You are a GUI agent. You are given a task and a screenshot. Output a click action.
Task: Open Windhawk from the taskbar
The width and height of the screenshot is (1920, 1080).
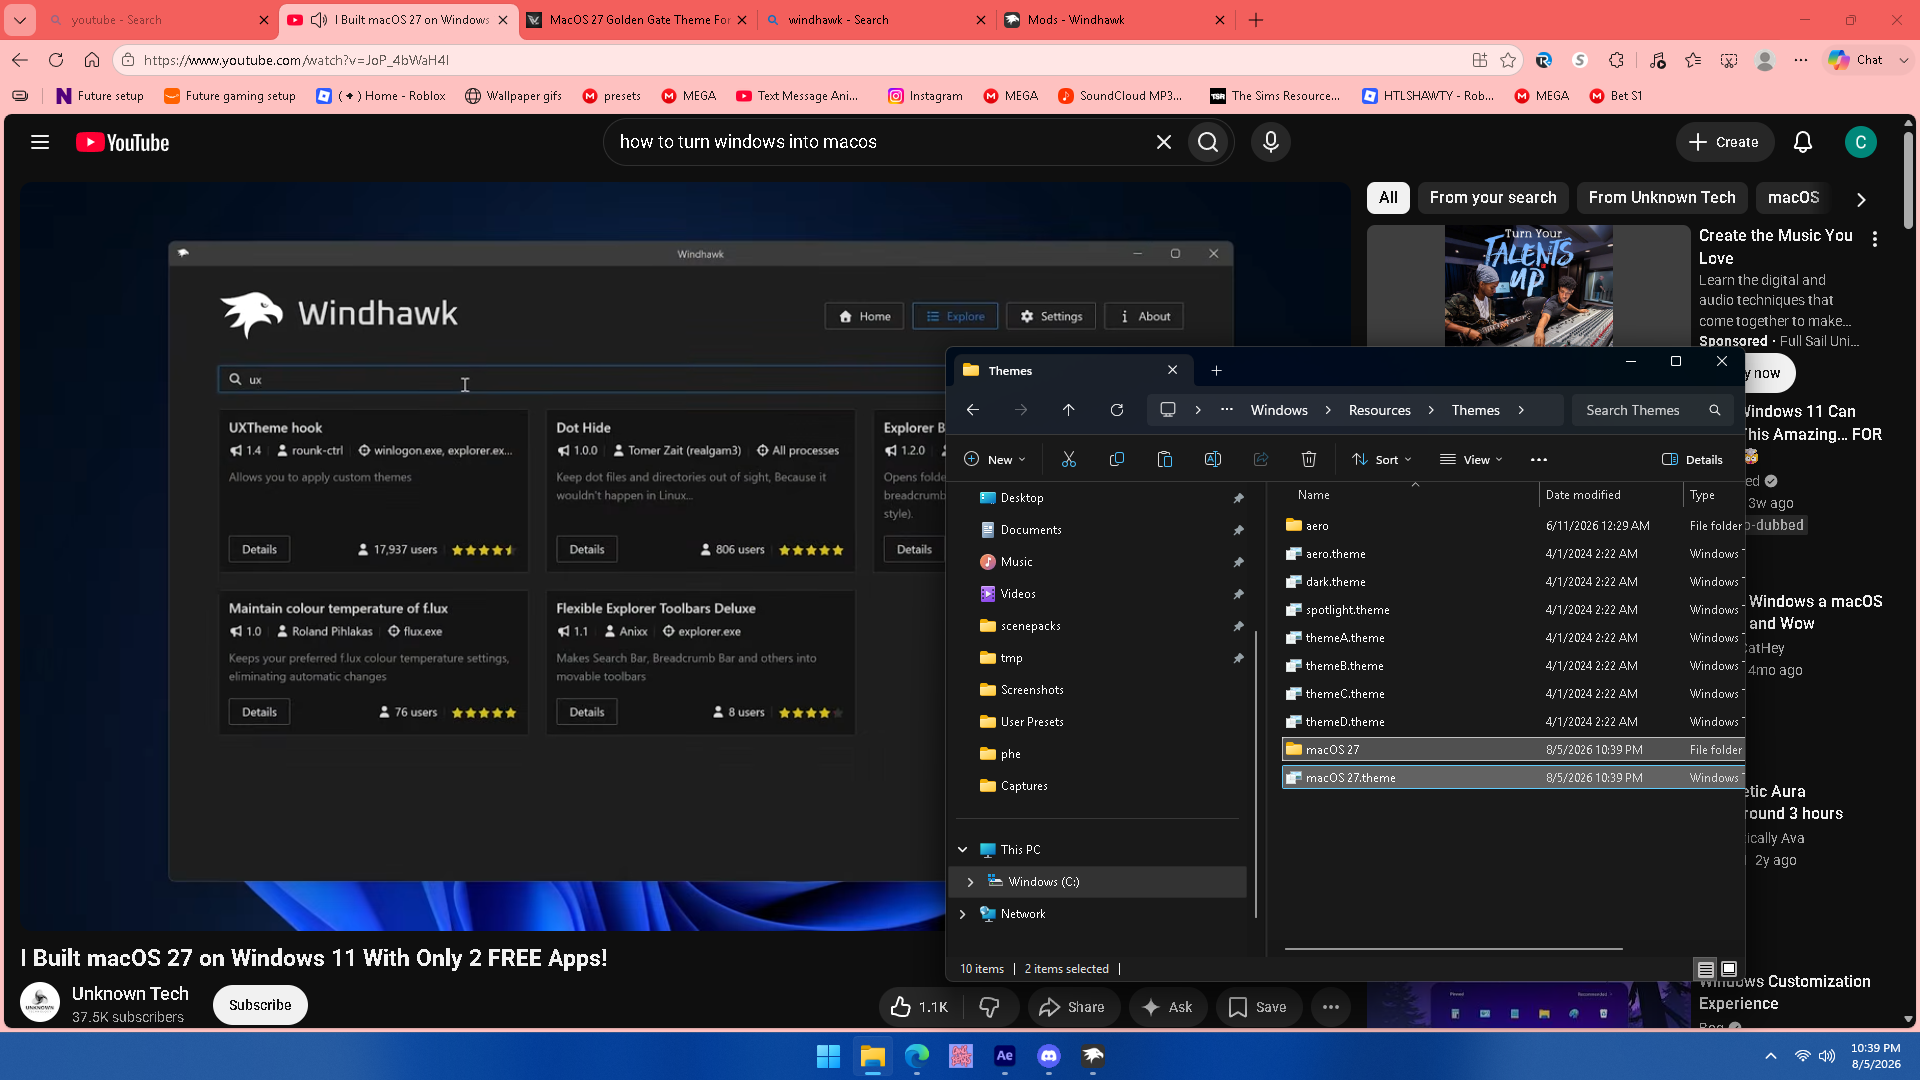point(1093,1056)
